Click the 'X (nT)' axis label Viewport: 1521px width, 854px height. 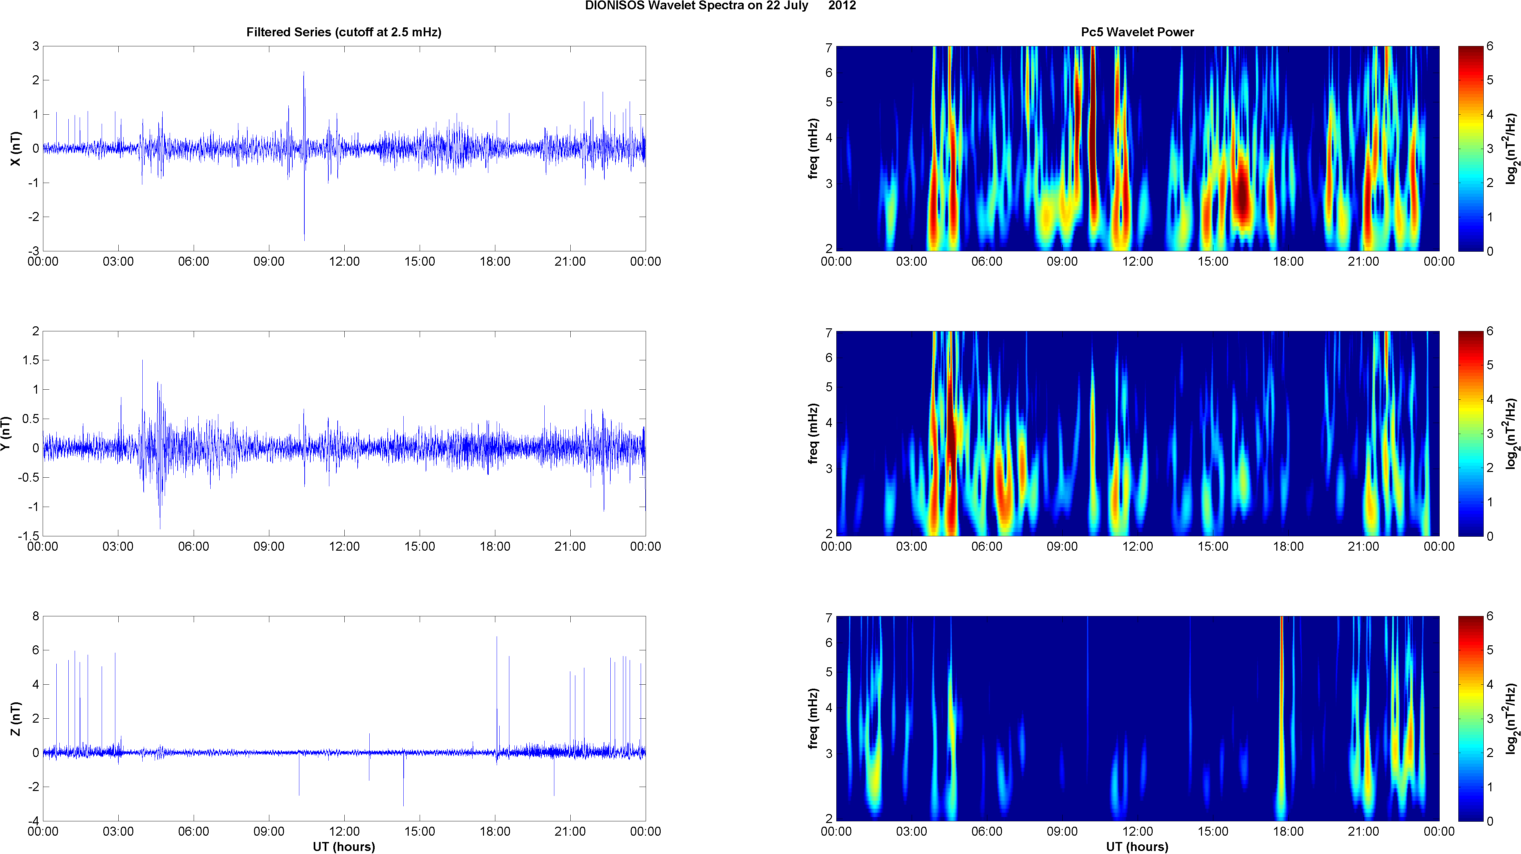tap(15, 148)
